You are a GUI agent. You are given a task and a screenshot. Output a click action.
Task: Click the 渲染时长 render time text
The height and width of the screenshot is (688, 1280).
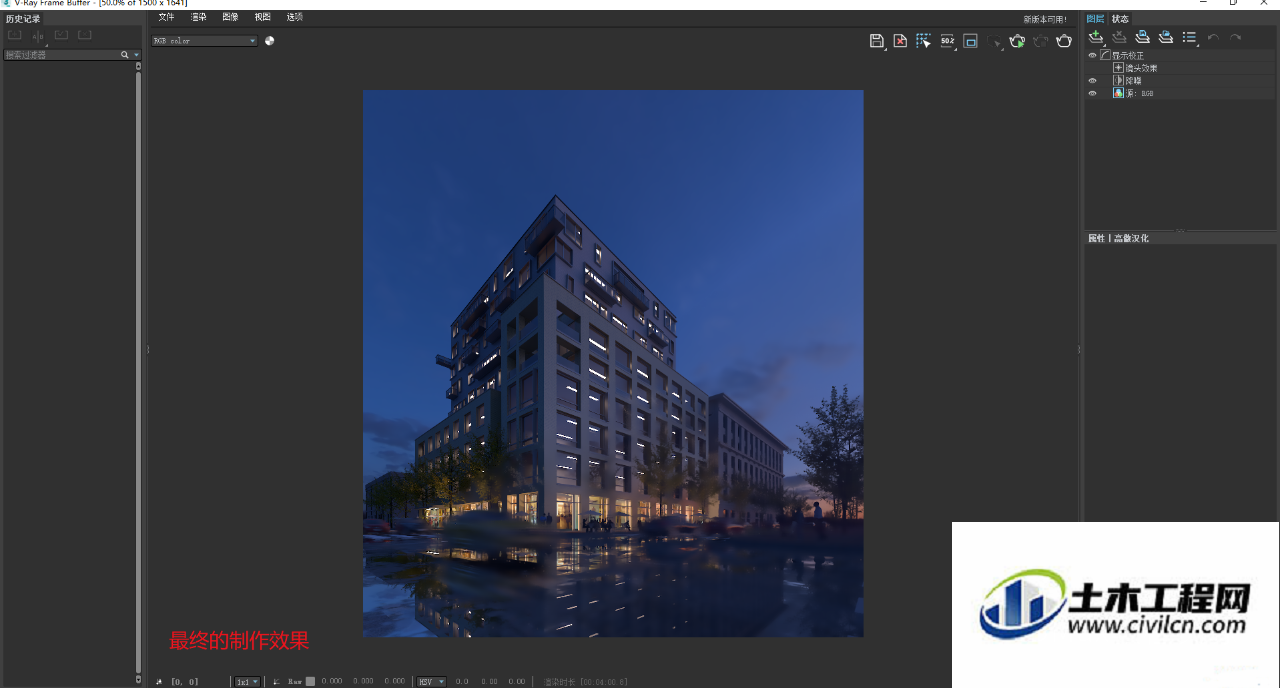pyautogui.click(x=586, y=682)
